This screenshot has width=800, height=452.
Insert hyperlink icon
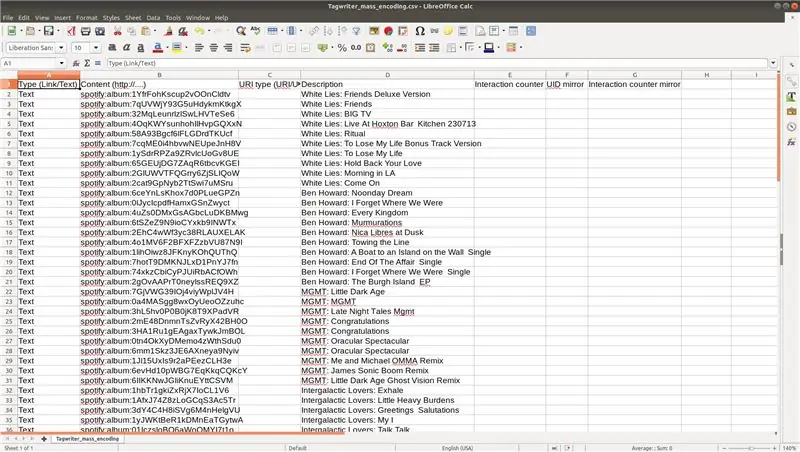[x=434, y=31]
